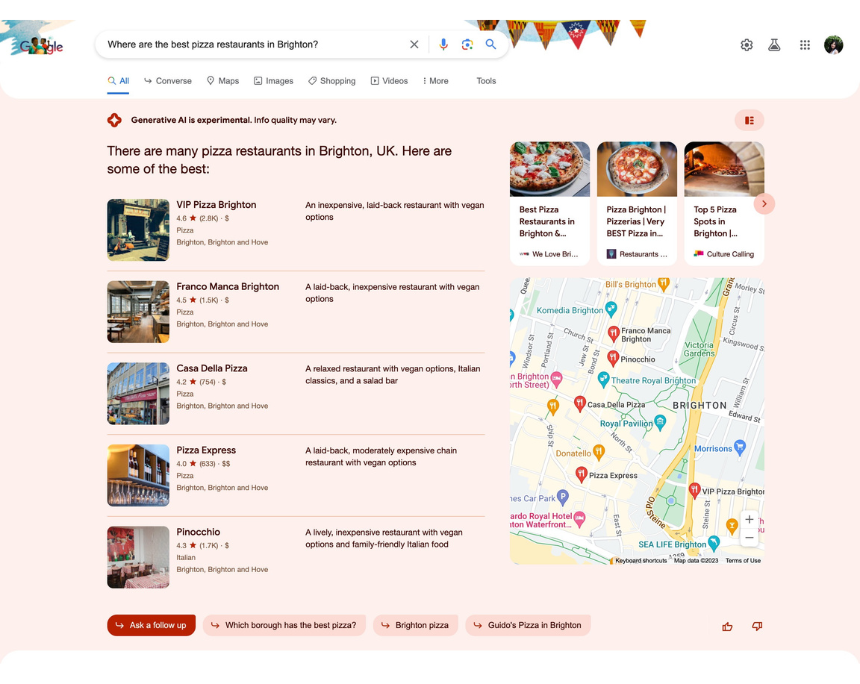Open quick settings gear icon

click(x=746, y=44)
